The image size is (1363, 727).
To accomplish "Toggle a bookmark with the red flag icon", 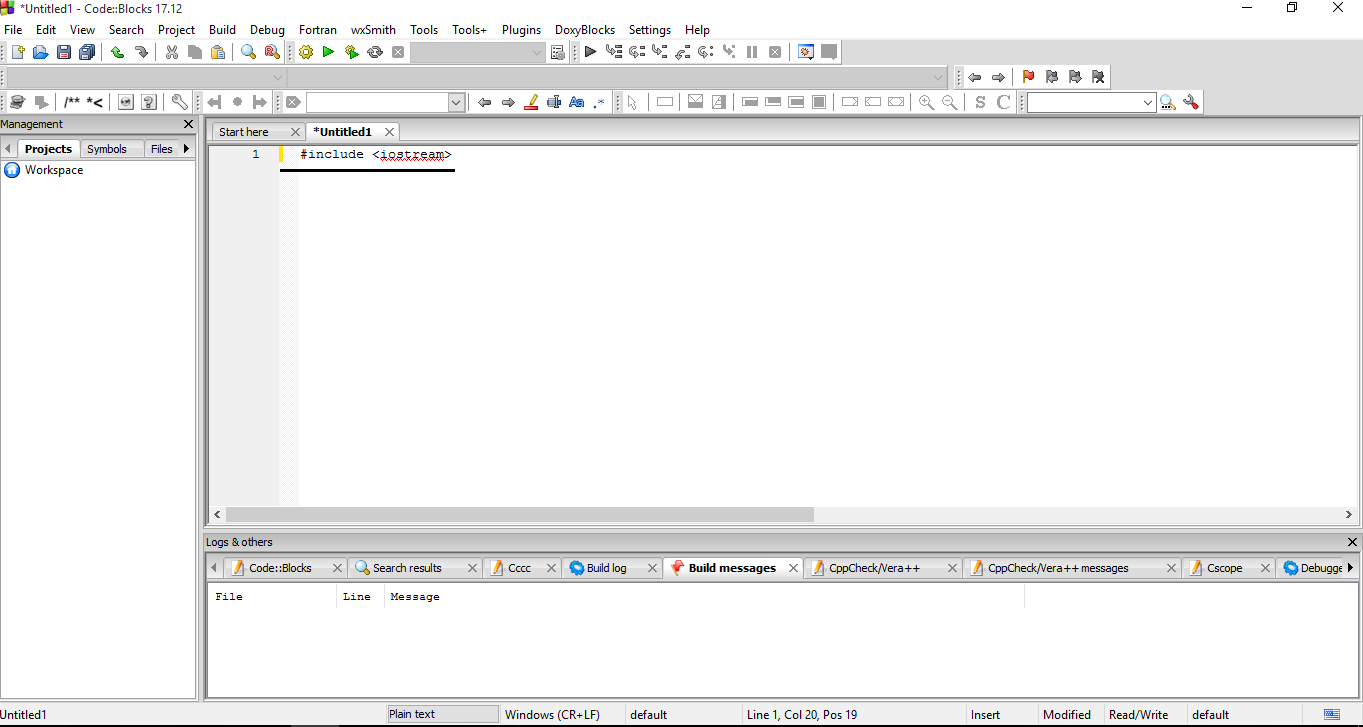I will coord(1028,76).
